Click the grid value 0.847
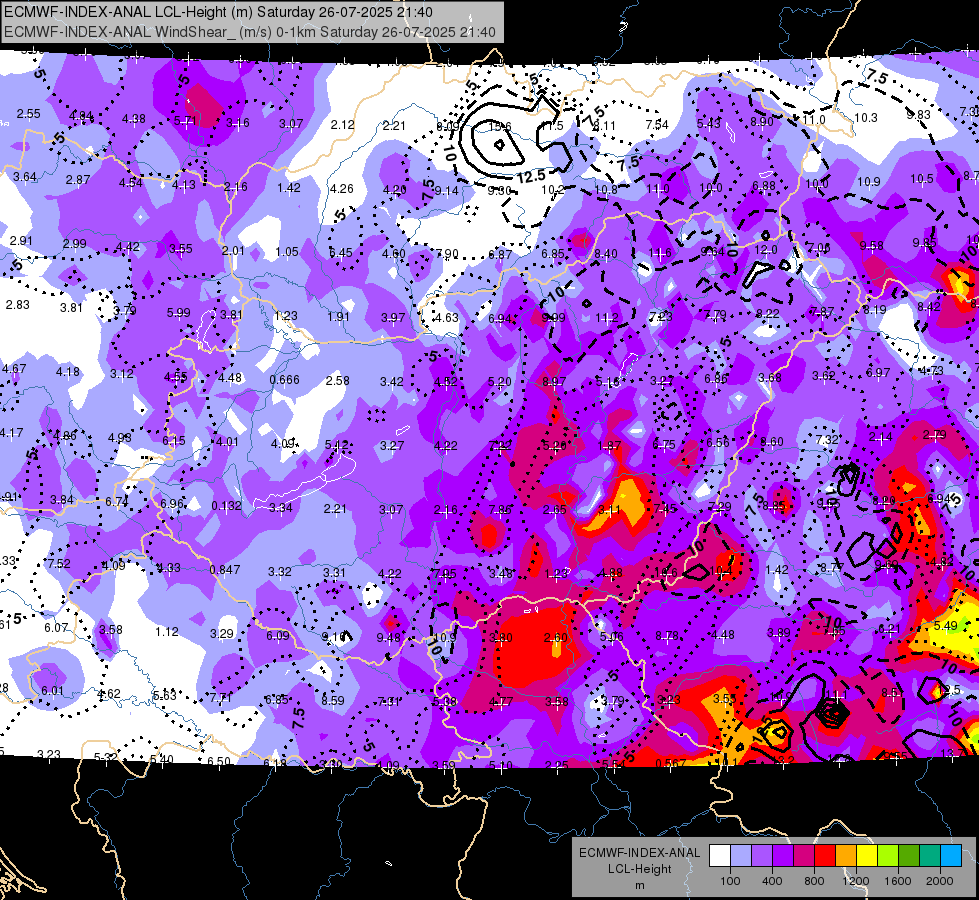This screenshot has height=900, width=979. click(225, 570)
